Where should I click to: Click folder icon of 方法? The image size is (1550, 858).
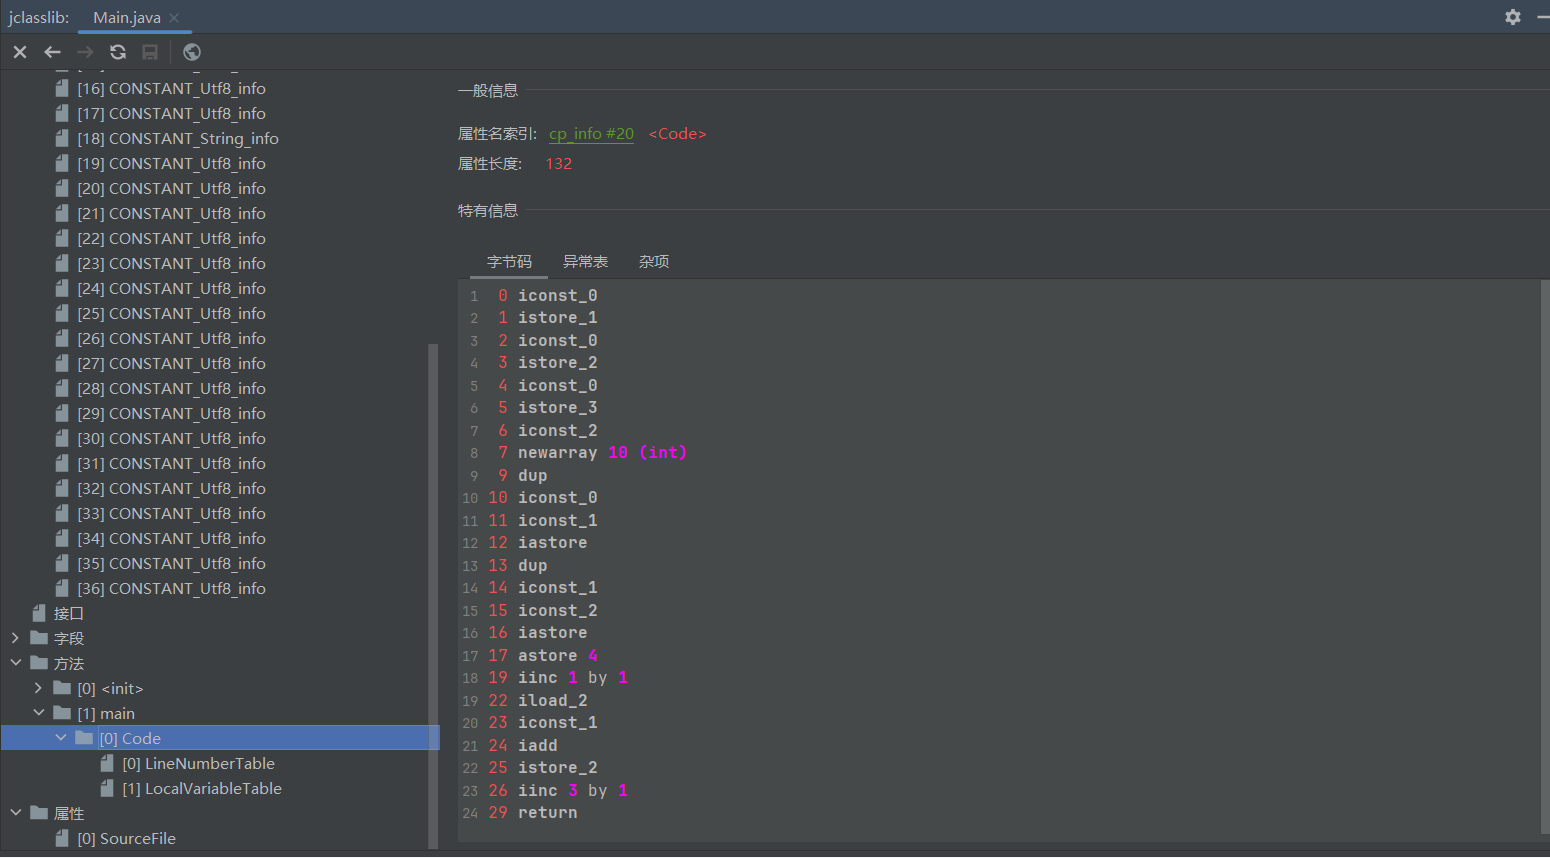[39, 663]
